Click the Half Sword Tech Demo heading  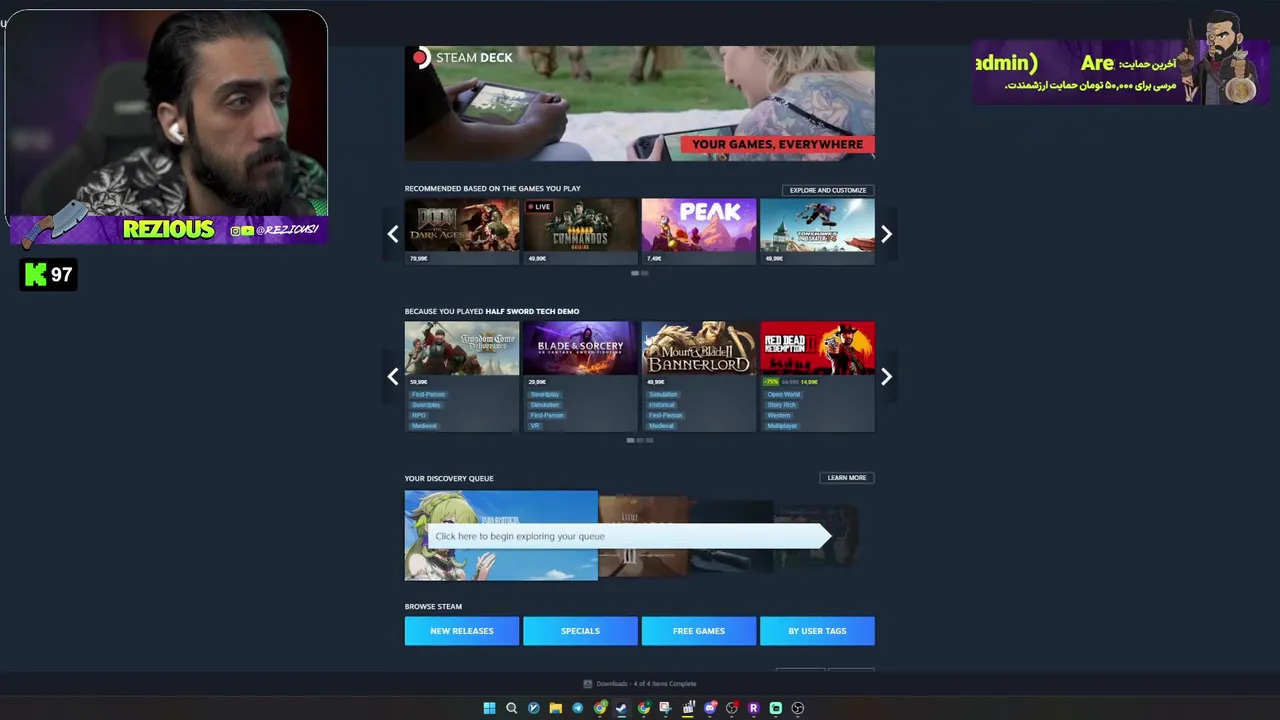click(532, 311)
